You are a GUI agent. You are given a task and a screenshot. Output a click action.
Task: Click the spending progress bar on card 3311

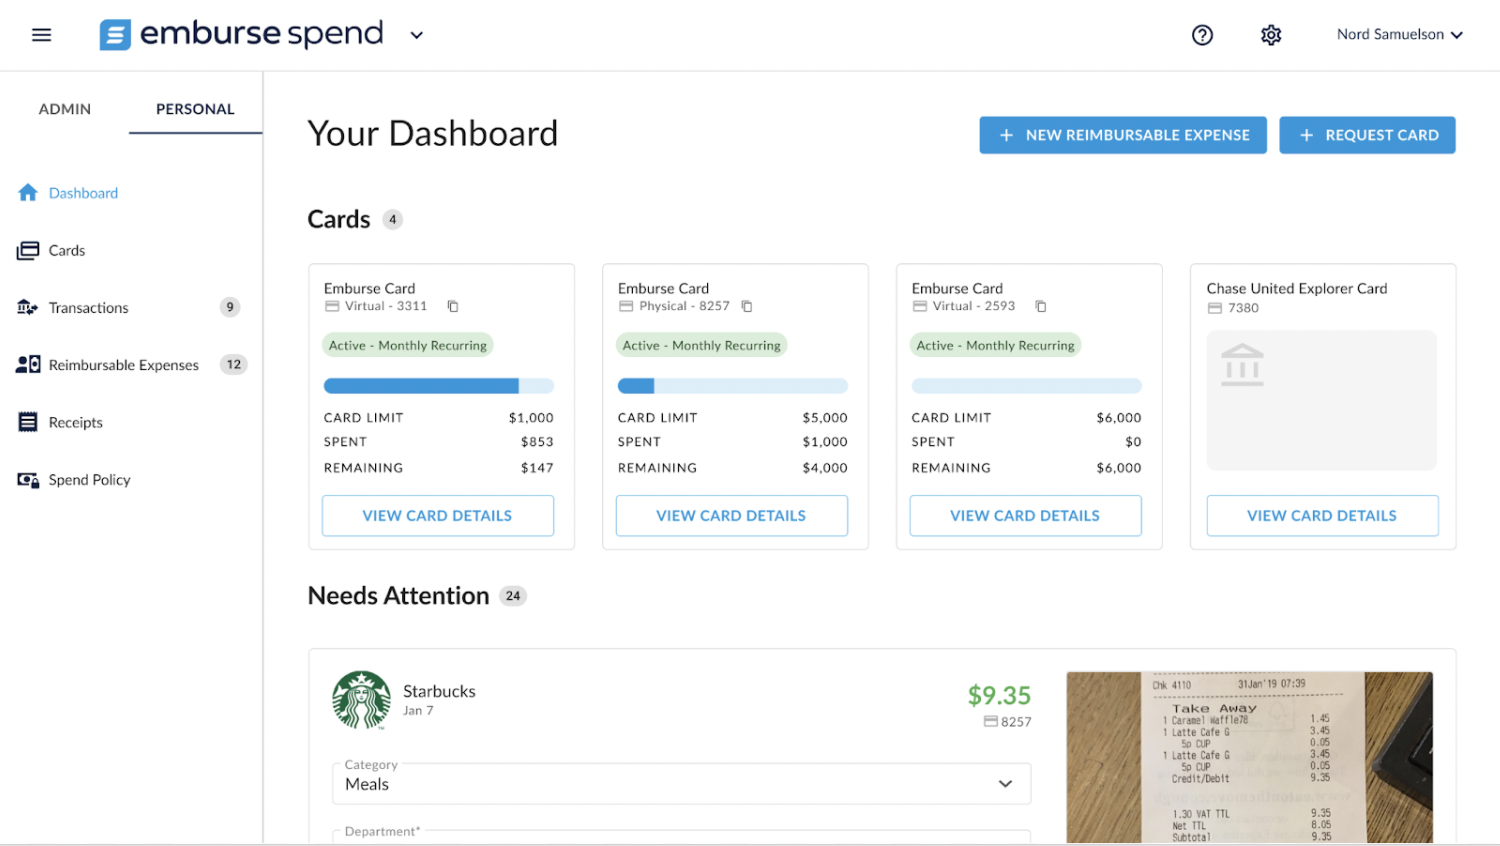tap(438, 385)
